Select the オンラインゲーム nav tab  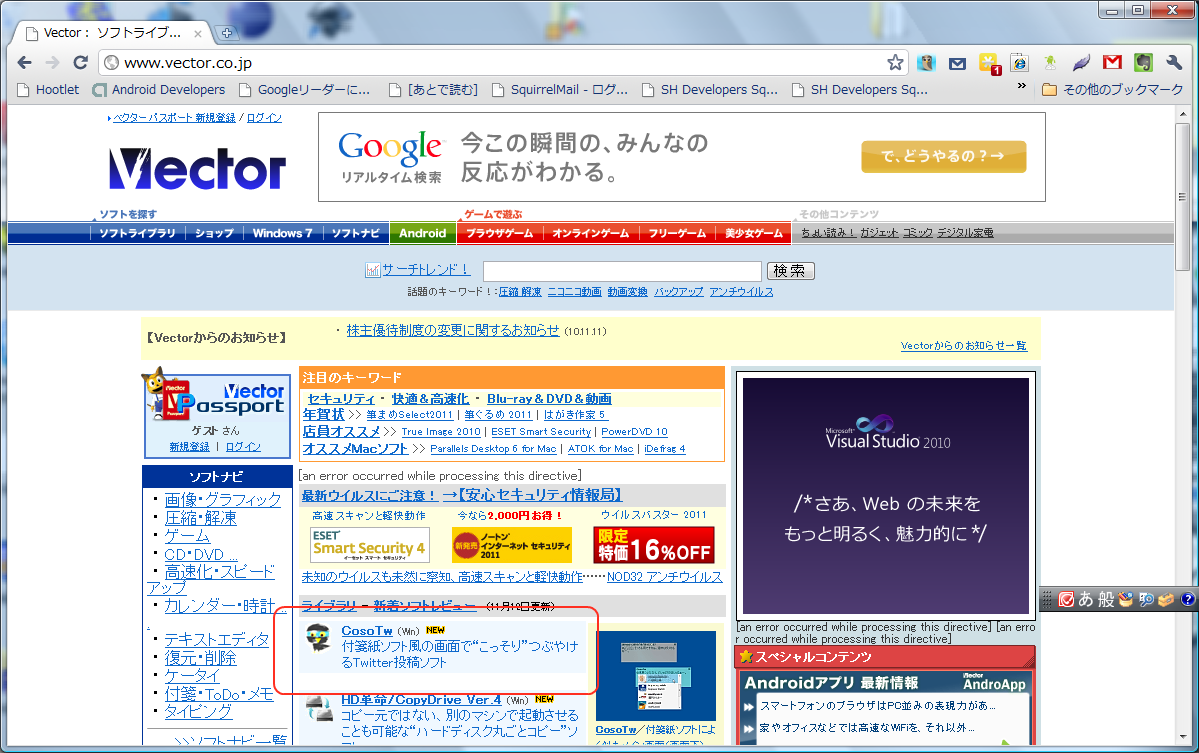coord(590,233)
